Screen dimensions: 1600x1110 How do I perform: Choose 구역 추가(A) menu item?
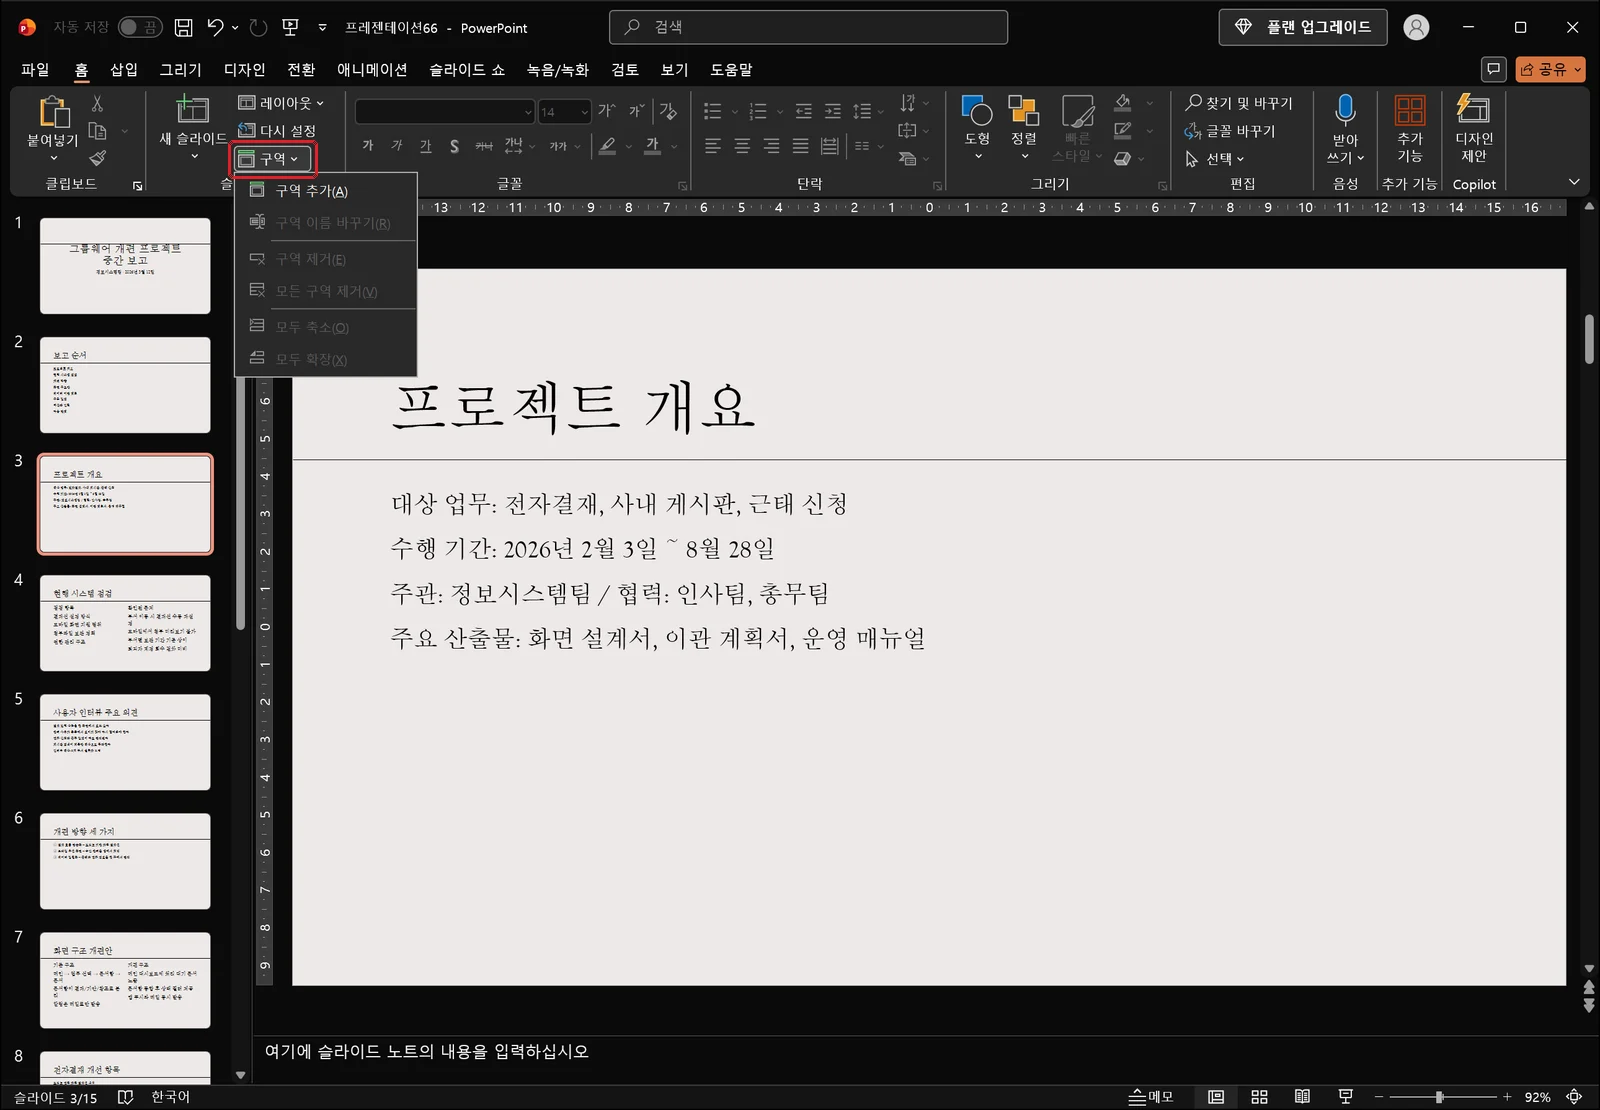(326, 191)
